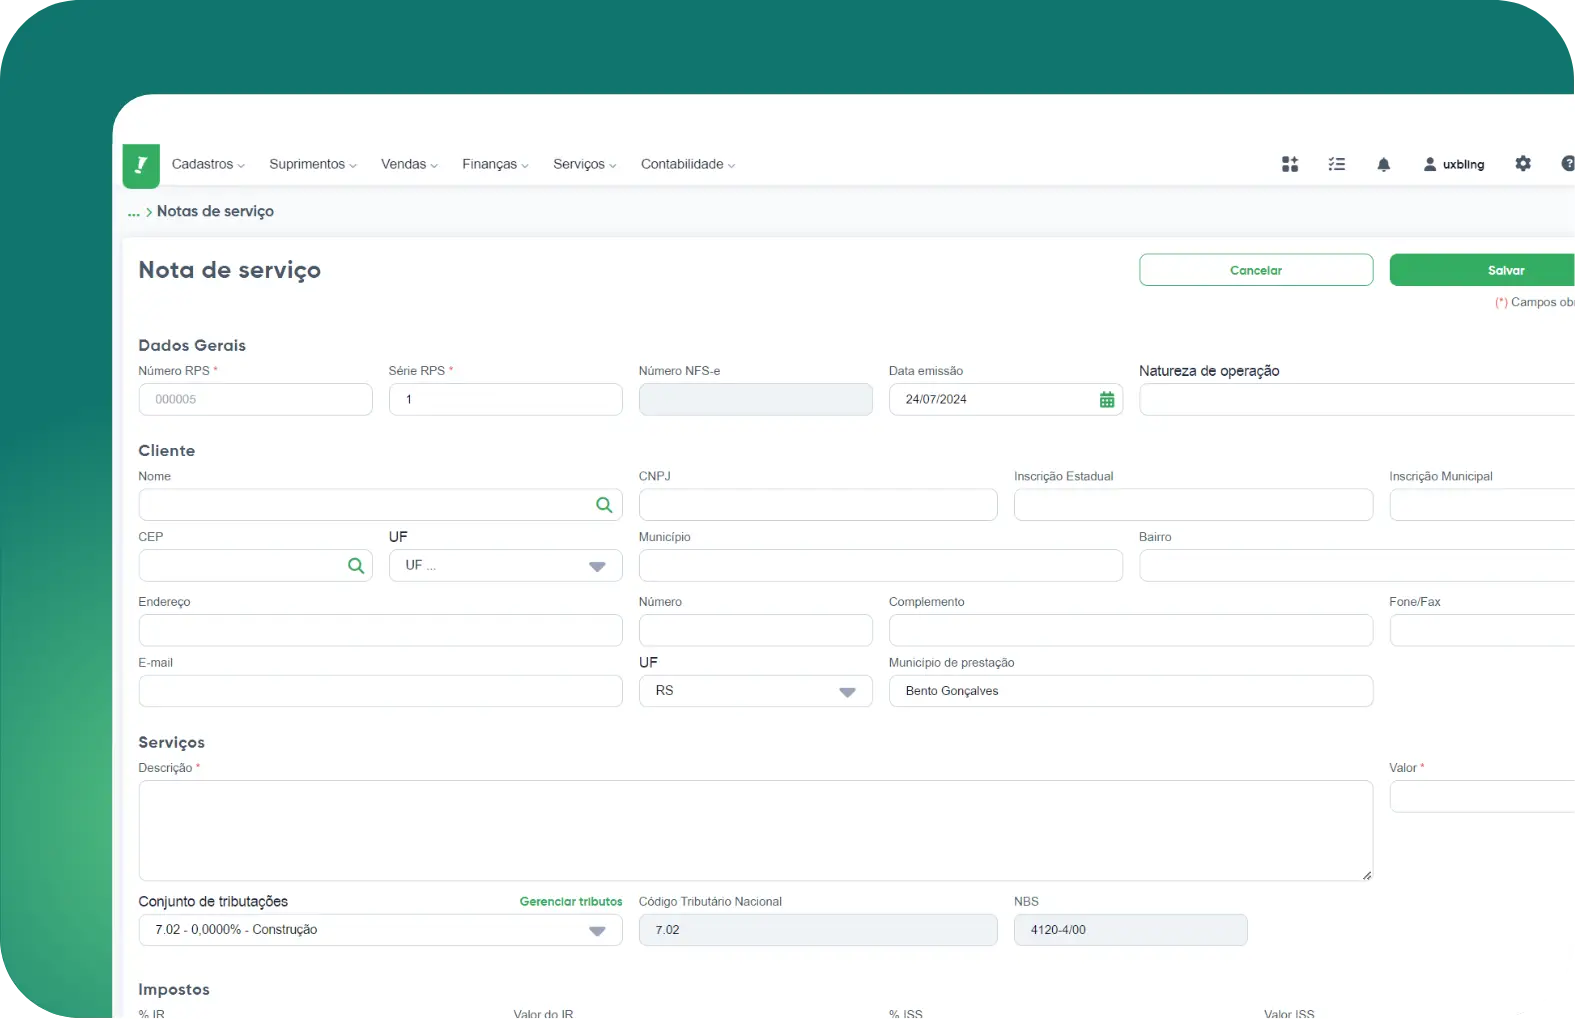1575x1019 pixels.
Task: Click the help question mark icon
Action: (1567, 163)
